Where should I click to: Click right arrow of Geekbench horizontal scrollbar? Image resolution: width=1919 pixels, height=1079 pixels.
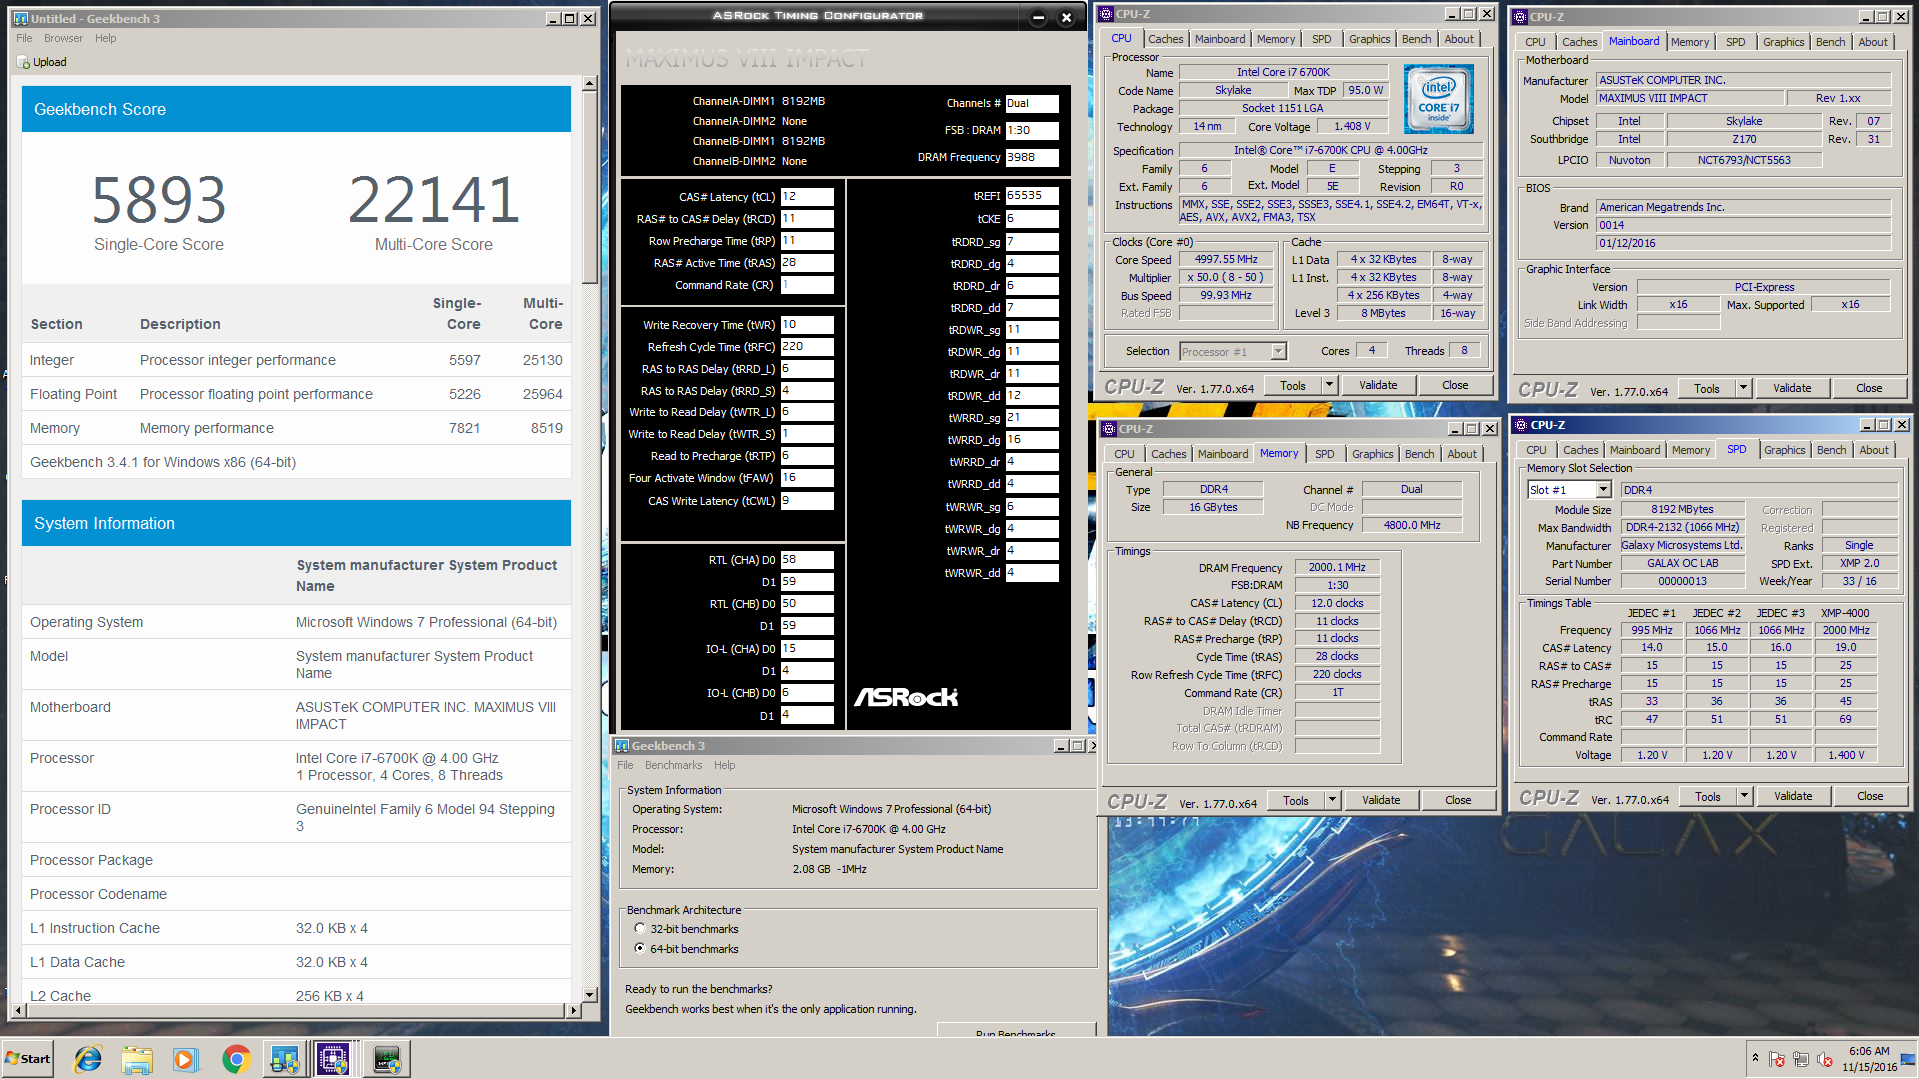coord(574,1011)
